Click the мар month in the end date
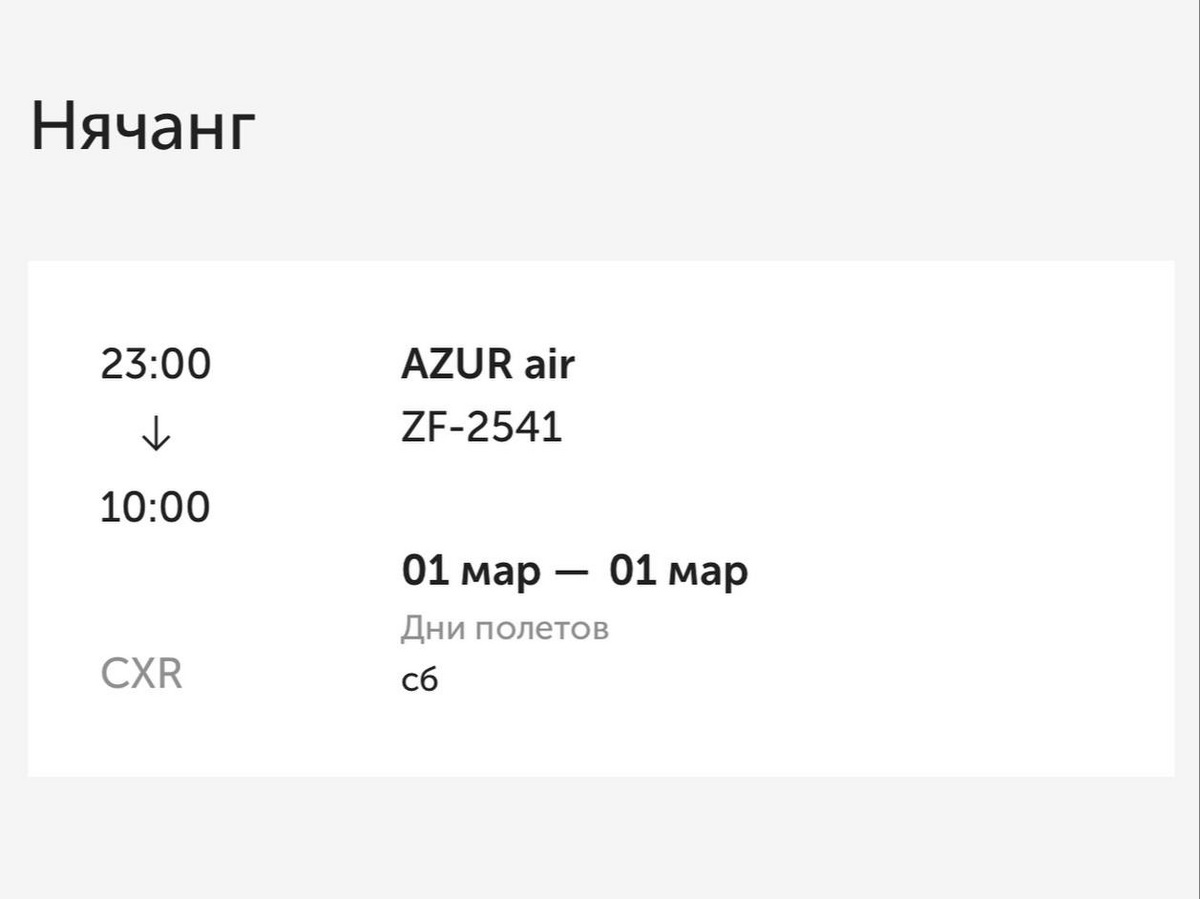Screen dimensions: 1200x899 coord(707,573)
